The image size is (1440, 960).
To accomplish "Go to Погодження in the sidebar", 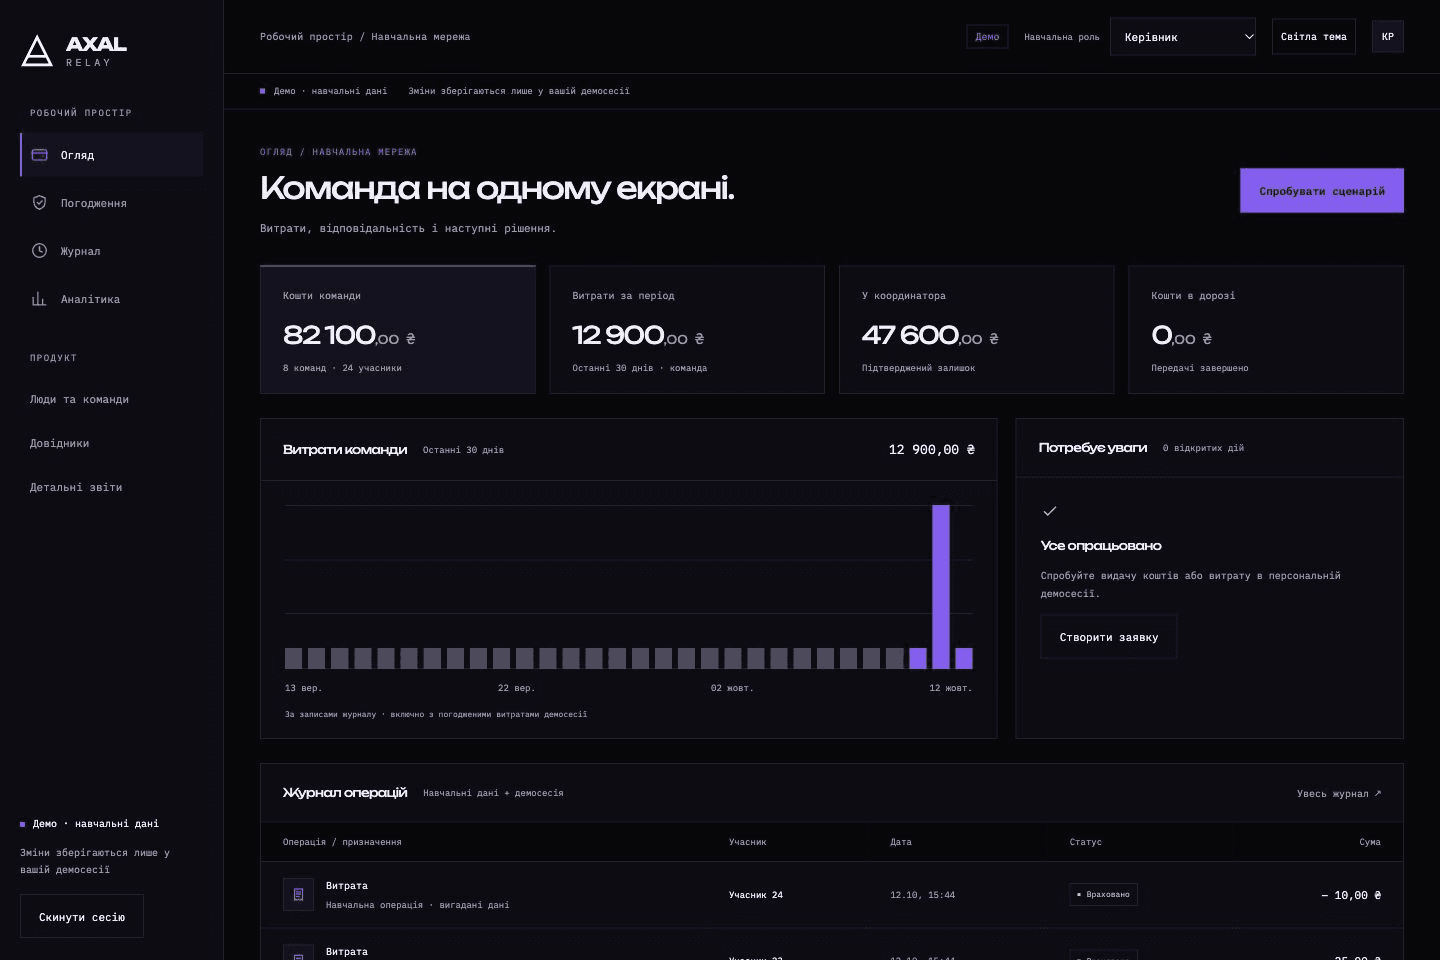I will [x=111, y=203].
